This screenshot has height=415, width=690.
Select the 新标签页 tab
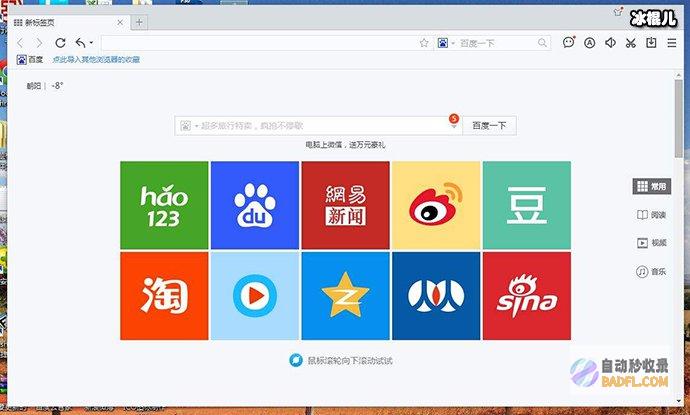(x=70, y=22)
